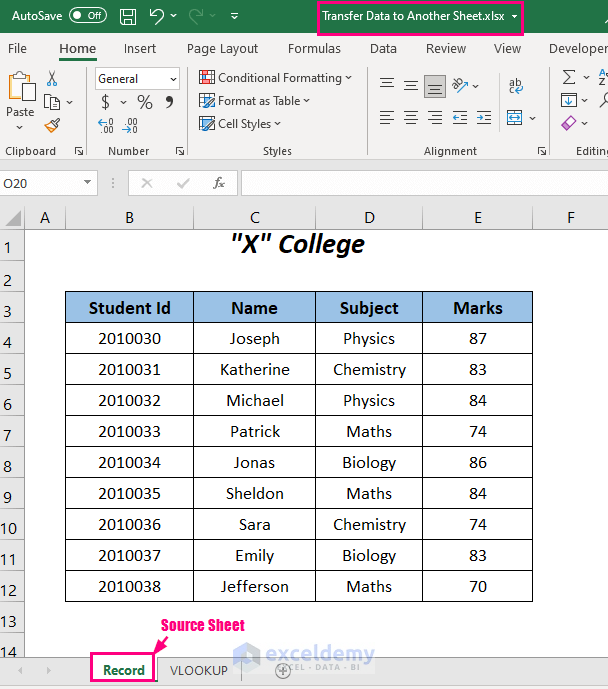This screenshot has width=608, height=689.
Task: Add a new sheet with plus button
Action: pos(283,670)
